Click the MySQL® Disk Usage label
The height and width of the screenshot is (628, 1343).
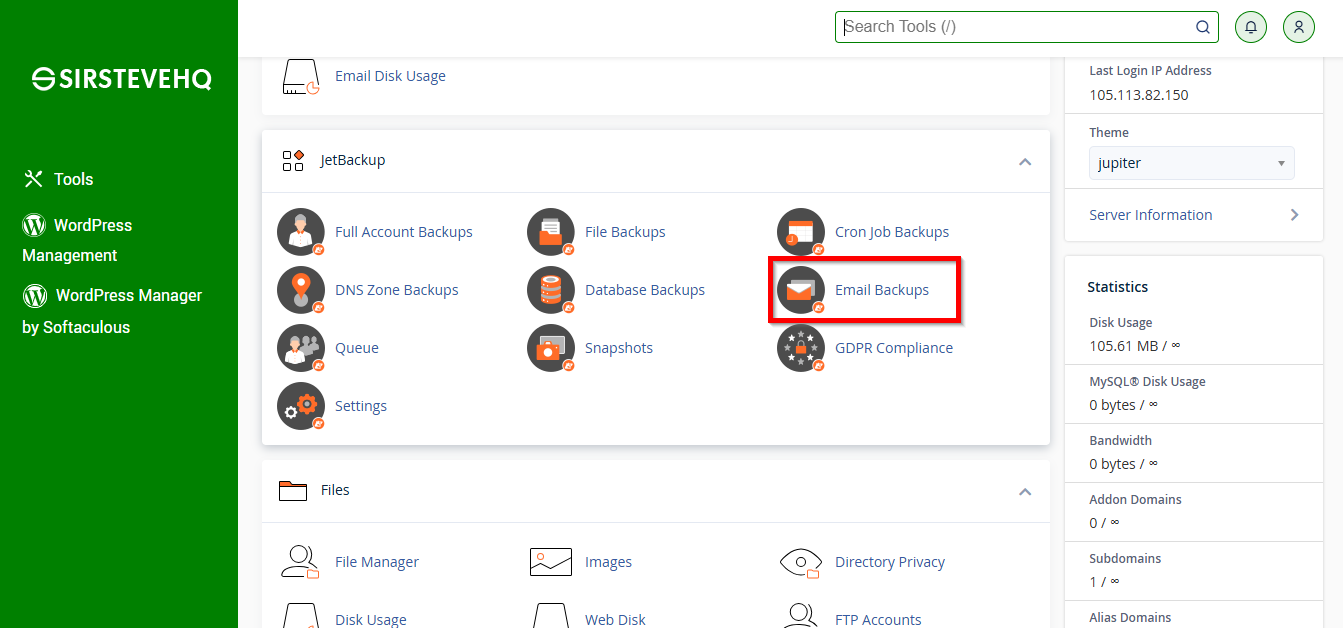point(1147,382)
